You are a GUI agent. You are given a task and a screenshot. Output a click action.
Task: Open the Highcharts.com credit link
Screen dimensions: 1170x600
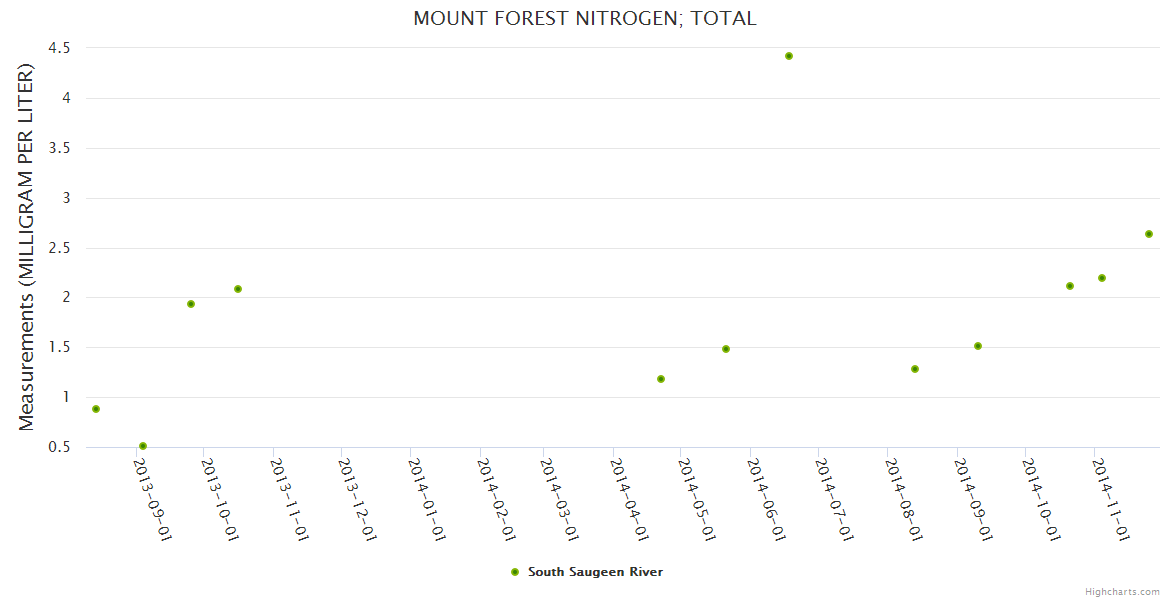click(x=1122, y=591)
